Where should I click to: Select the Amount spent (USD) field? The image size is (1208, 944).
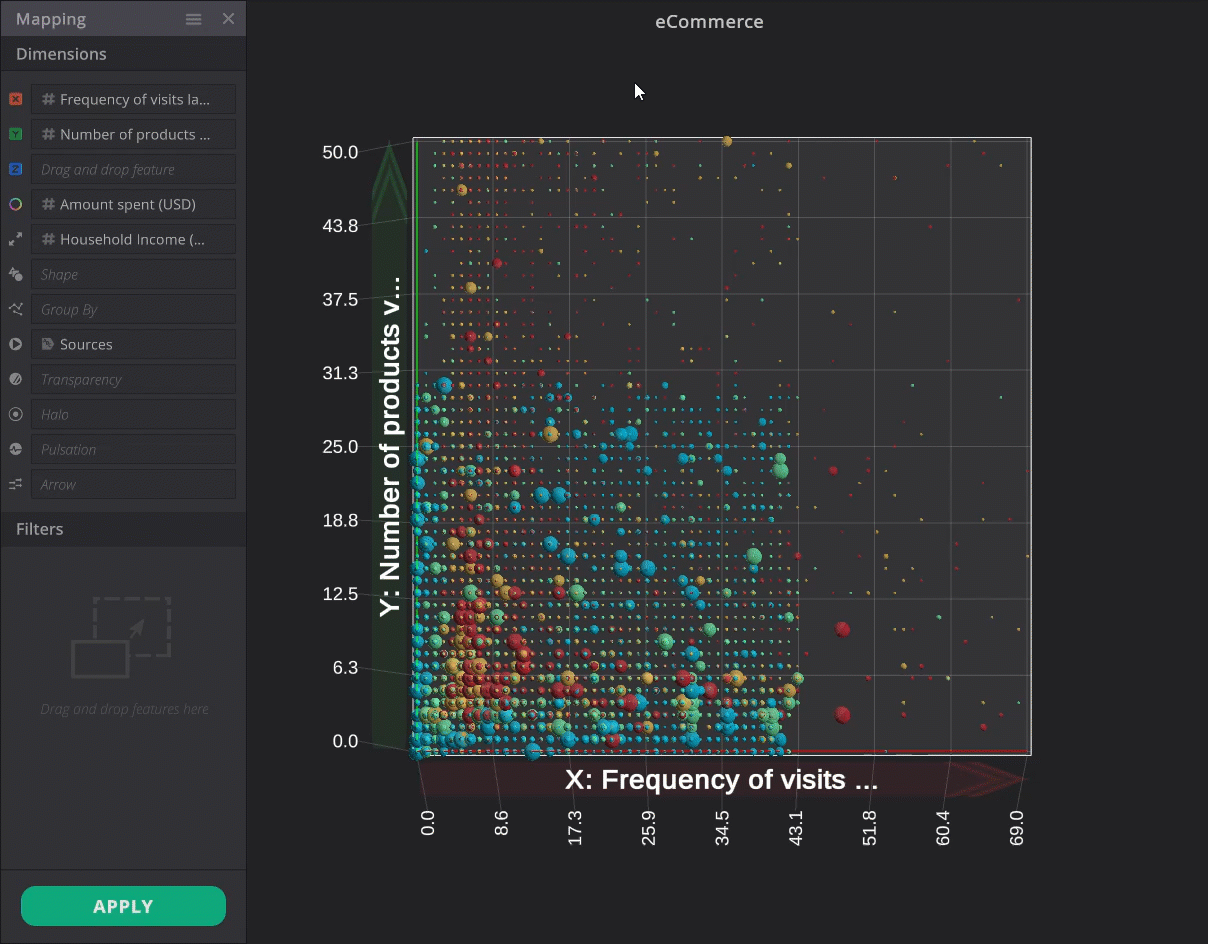click(133, 204)
